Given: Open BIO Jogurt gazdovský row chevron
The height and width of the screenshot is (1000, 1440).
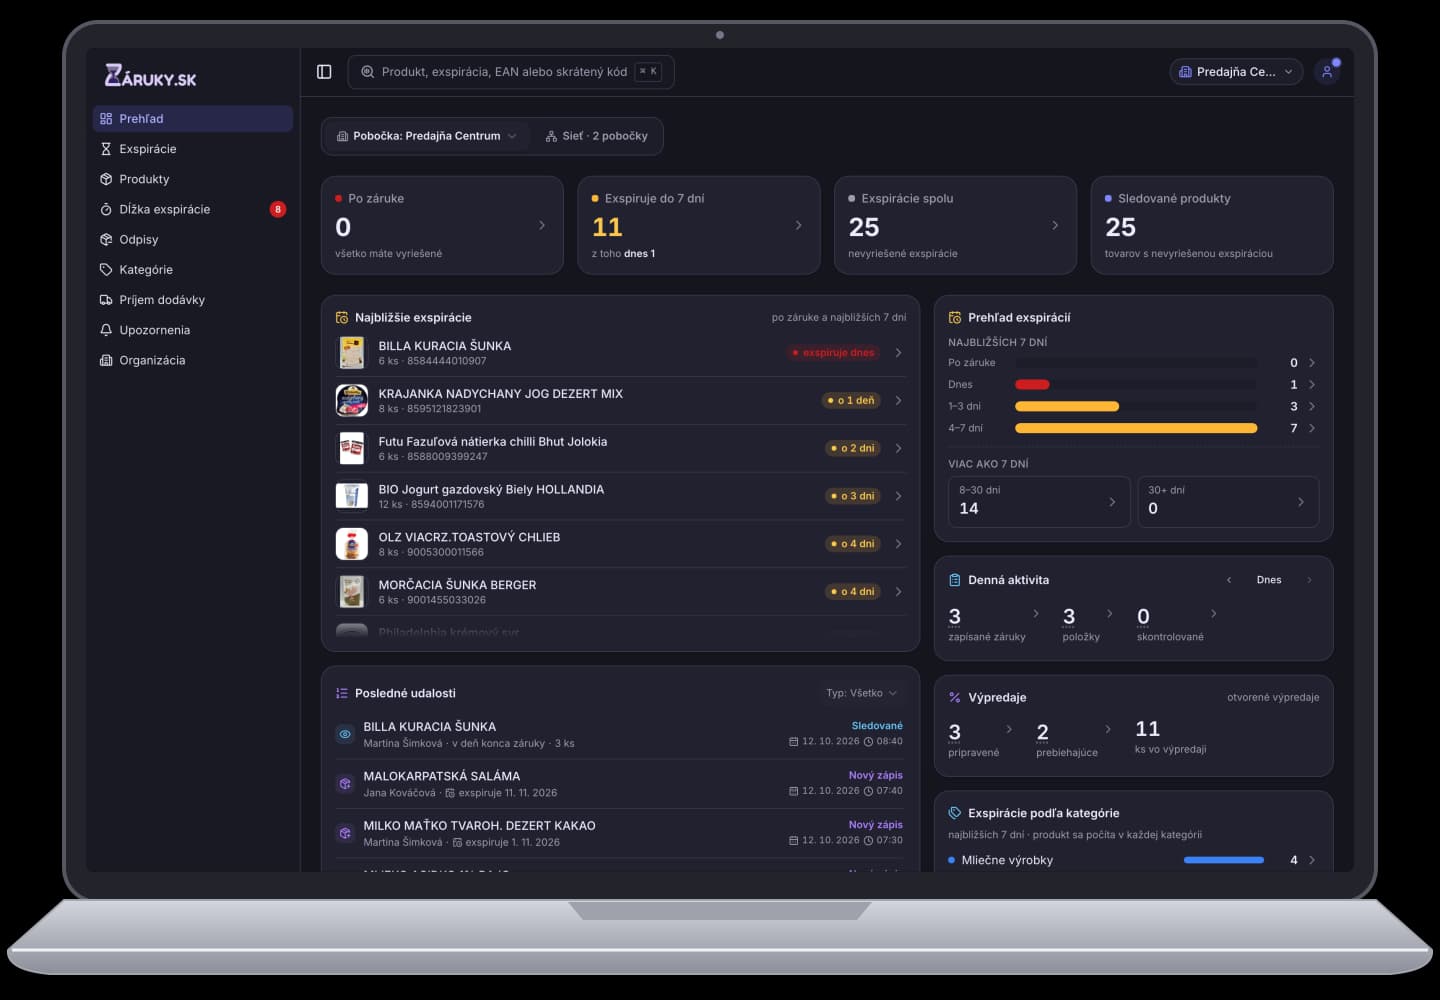Looking at the screenshot, I should [898, 496].
